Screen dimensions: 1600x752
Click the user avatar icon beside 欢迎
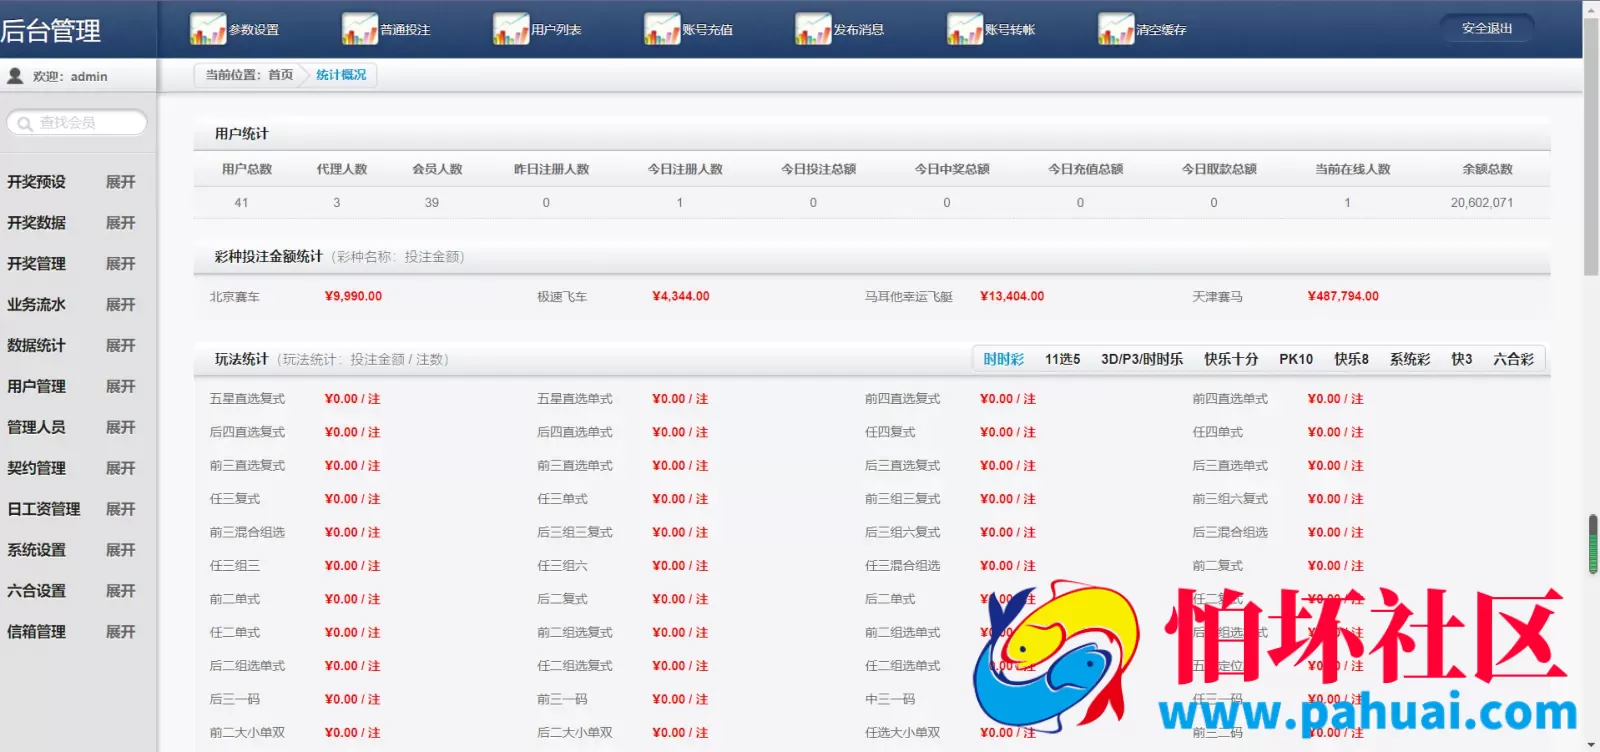point(15,76)
